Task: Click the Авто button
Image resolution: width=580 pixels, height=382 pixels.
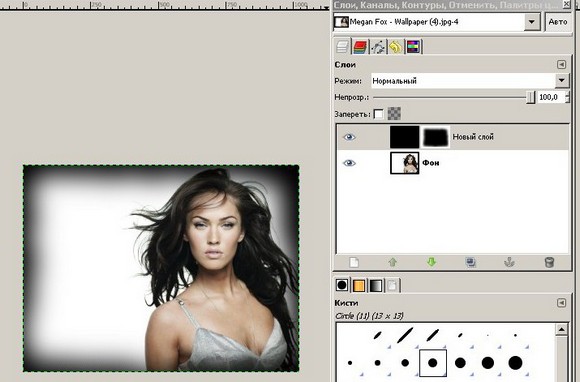Action: coord(558,22)
